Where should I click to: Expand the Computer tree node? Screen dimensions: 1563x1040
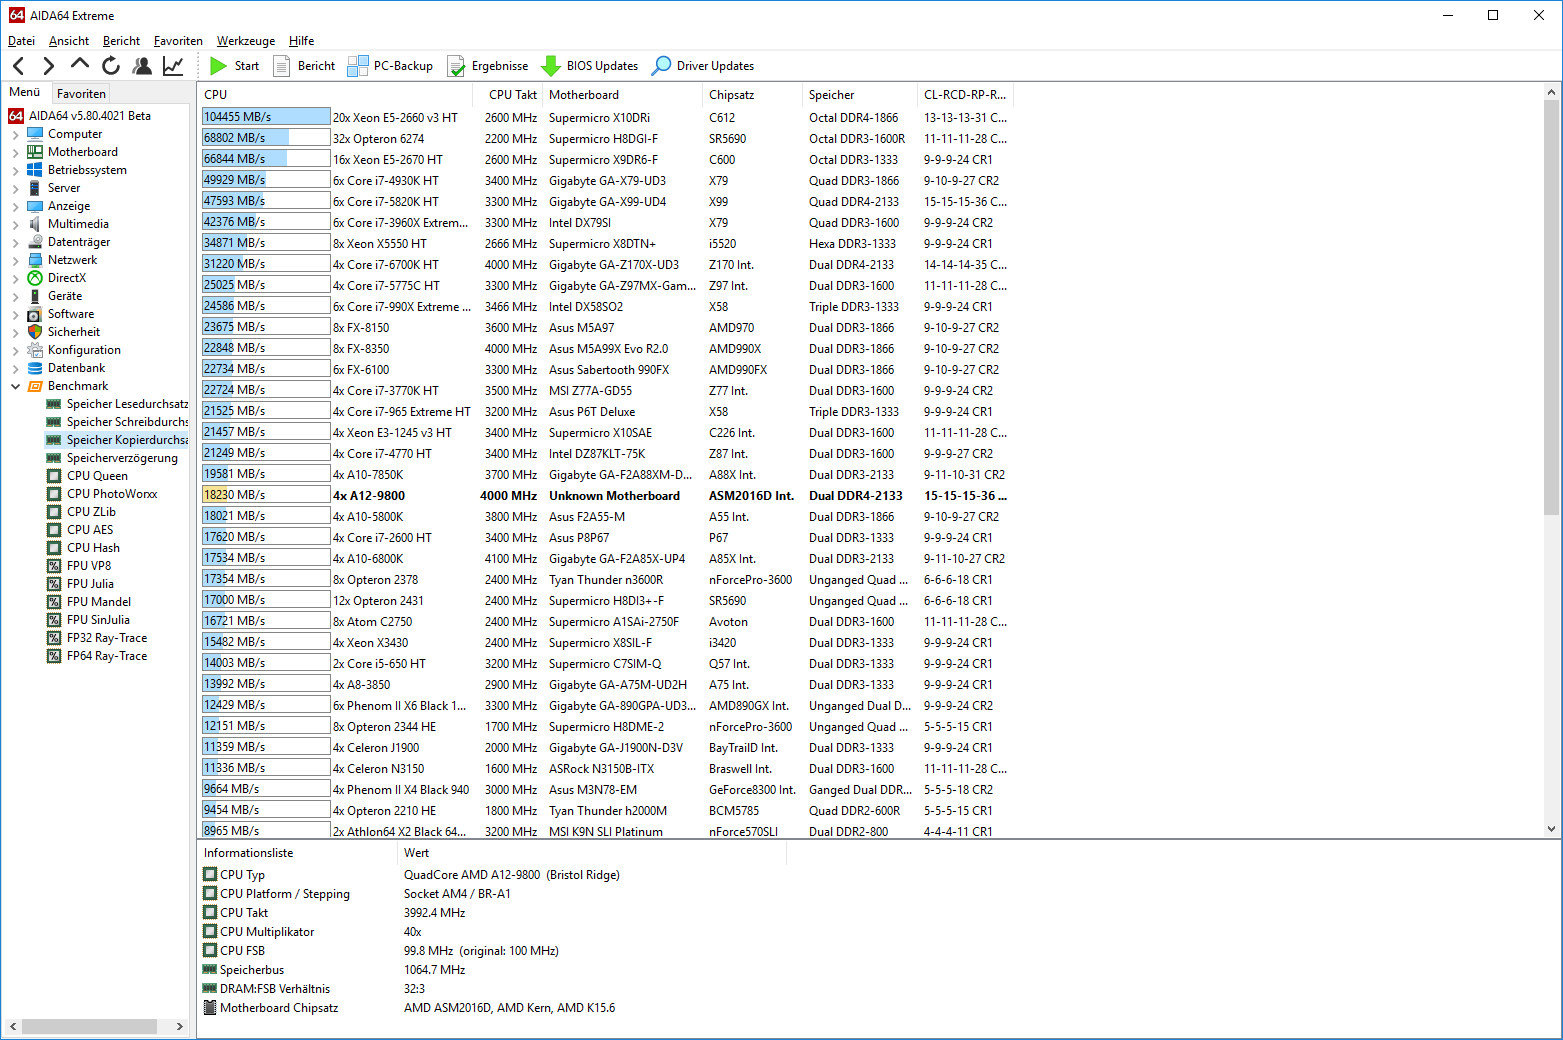[15, 134]
